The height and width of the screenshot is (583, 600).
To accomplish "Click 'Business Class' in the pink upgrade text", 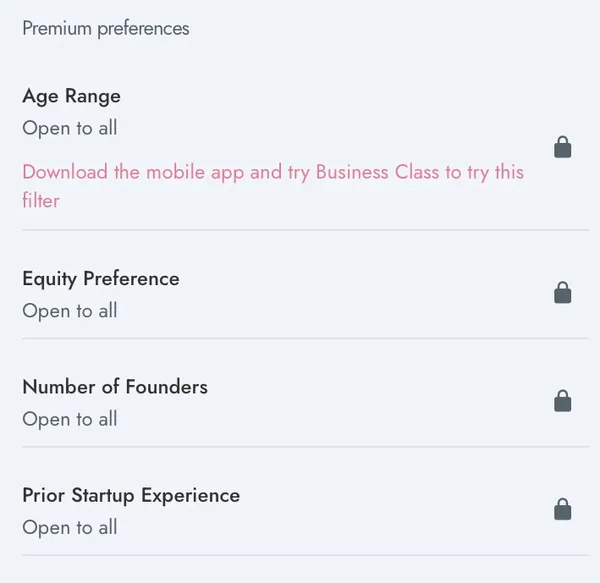I will click(x=377, y=172).
